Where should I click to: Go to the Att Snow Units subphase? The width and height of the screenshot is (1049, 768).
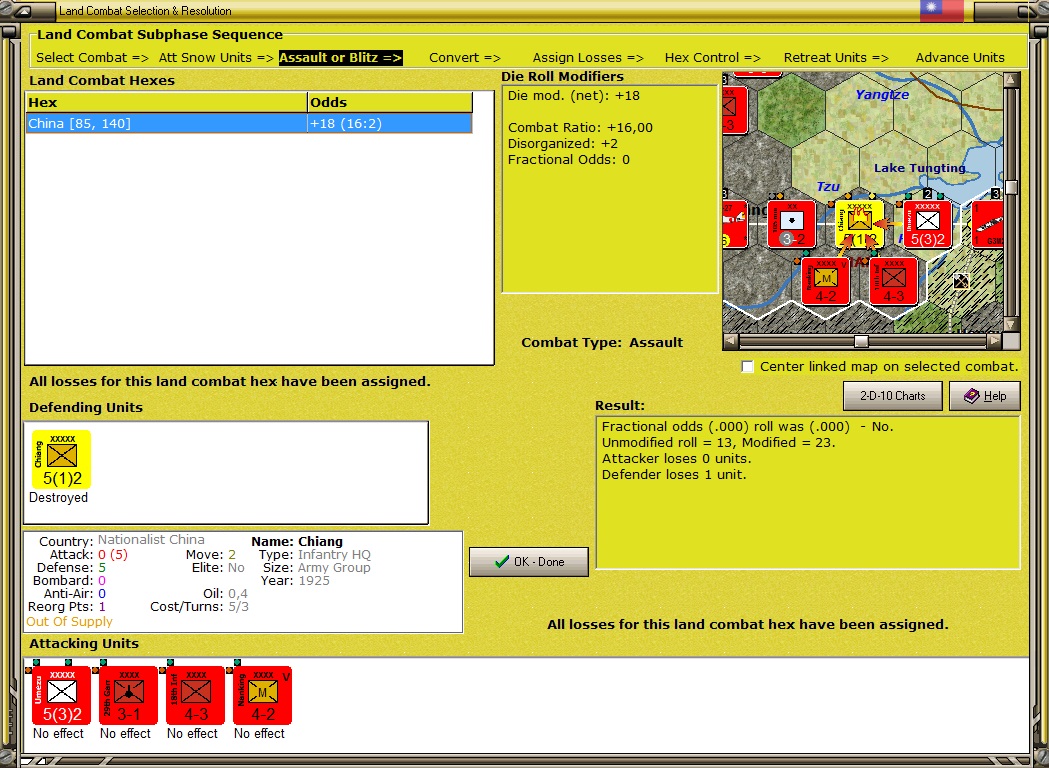pyautogui.click(x=216, y=58)
